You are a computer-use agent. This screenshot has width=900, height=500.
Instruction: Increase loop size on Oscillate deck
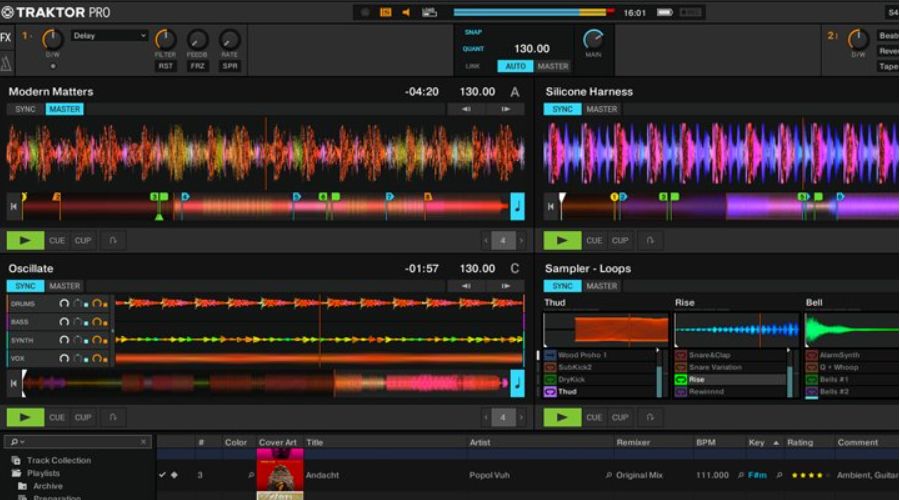[521, 417]
